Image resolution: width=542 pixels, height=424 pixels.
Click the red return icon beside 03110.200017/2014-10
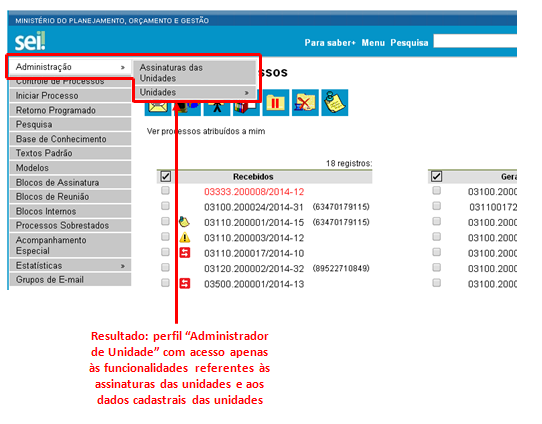click(185, 253)
